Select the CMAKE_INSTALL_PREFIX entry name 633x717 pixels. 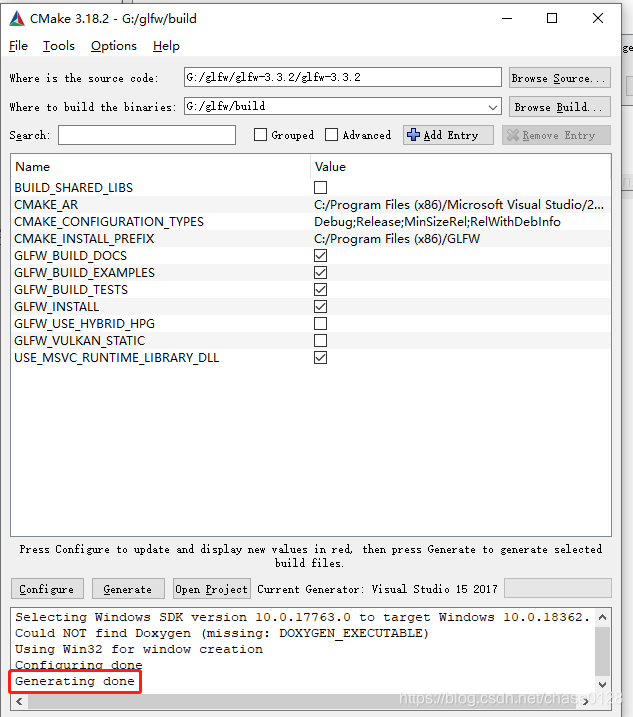tap(84, 239)
